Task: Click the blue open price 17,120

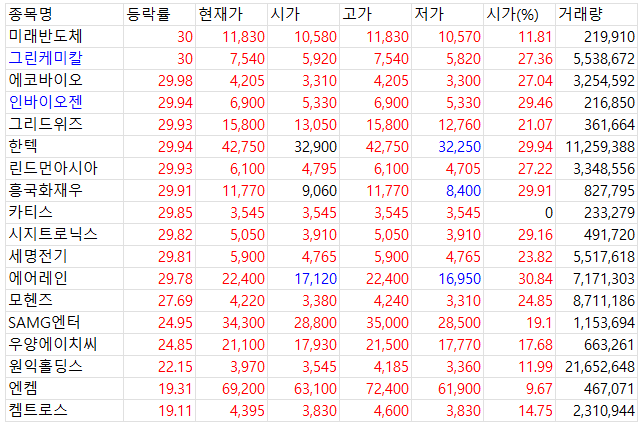Action: click(315, 279)
